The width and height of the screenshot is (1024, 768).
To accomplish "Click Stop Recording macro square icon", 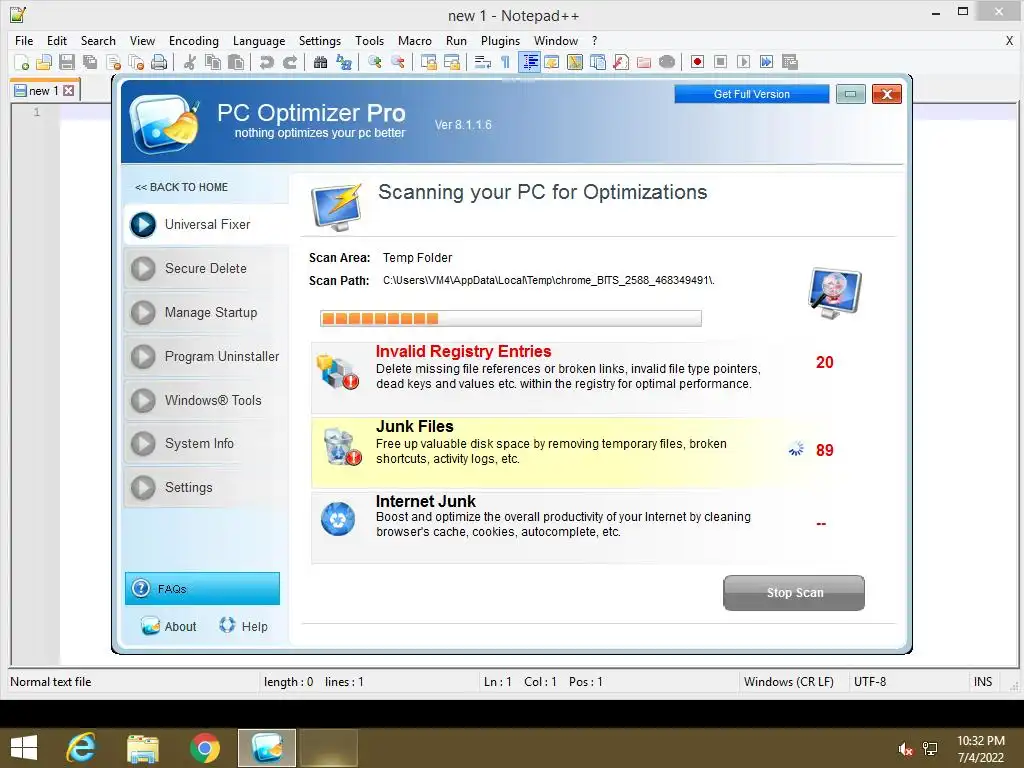I will click(720, 62).
